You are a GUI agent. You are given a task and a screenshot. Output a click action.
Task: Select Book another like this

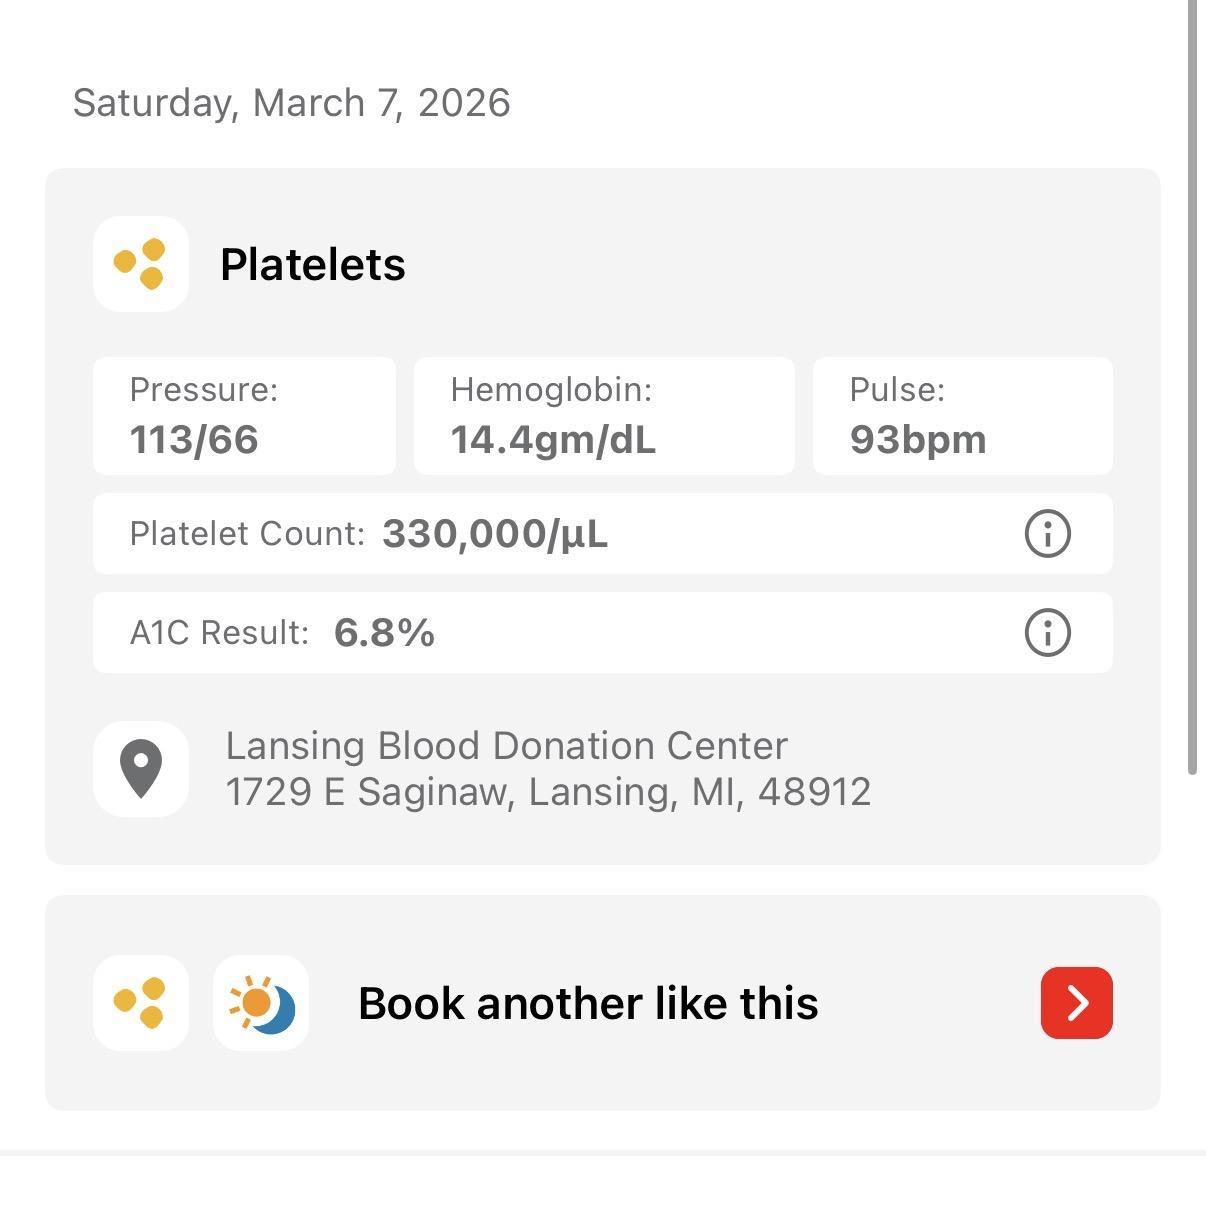click(x=1076, y=1002)
